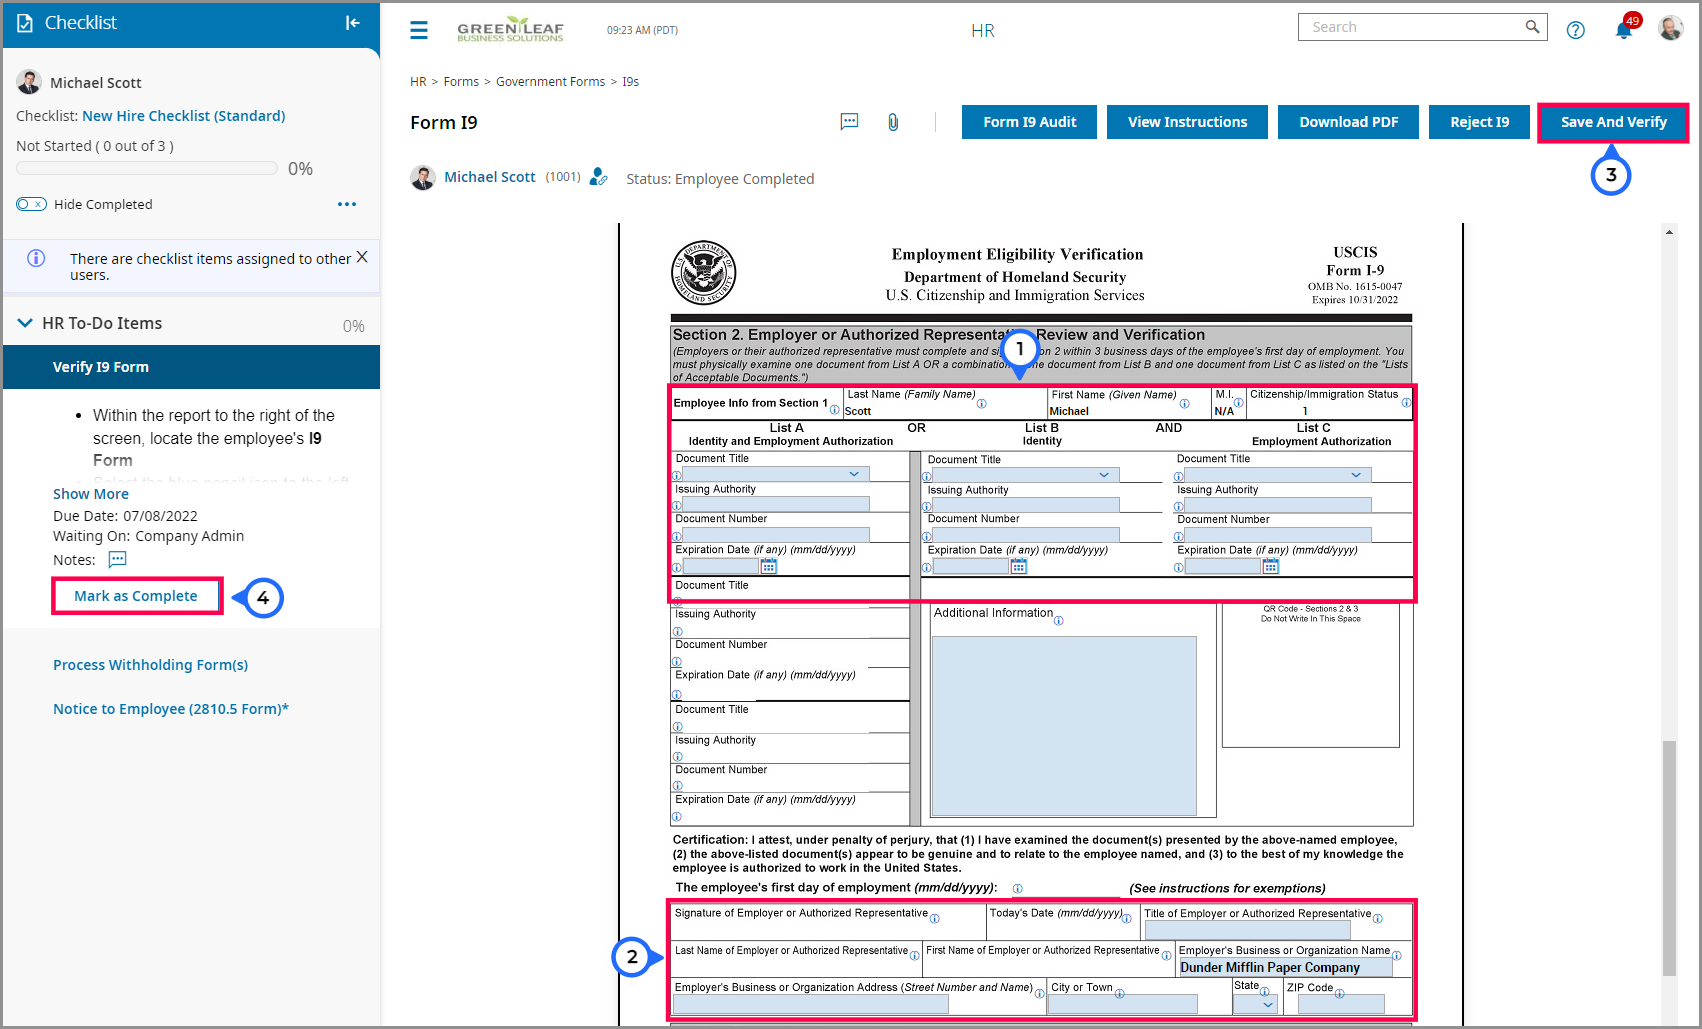Viewport: 1702px width, 1029px height.
Task: Click List B Document Number input field
Action: coord(1026,535)
